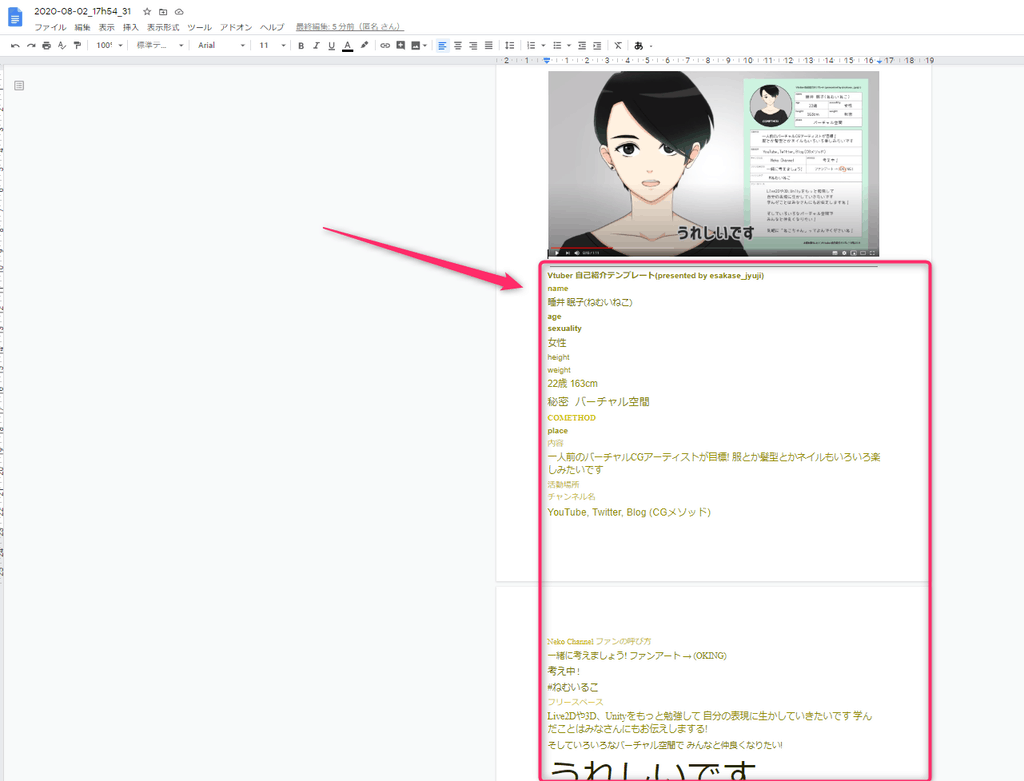Click the left indent marker on ruler
Image resolution: width=1024 pixels, height=781 pixels.
[x=547, y=61]
